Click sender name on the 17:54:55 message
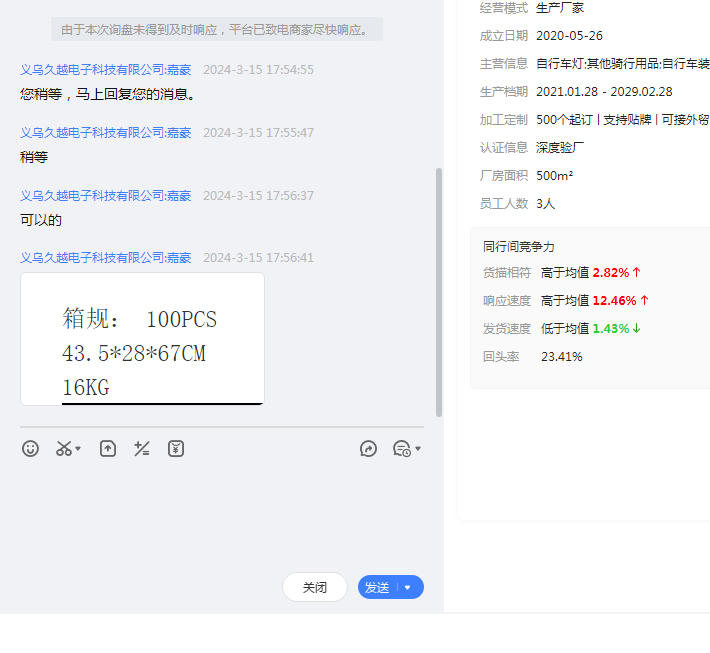This screenshot has width=710, height=653. 105,70
